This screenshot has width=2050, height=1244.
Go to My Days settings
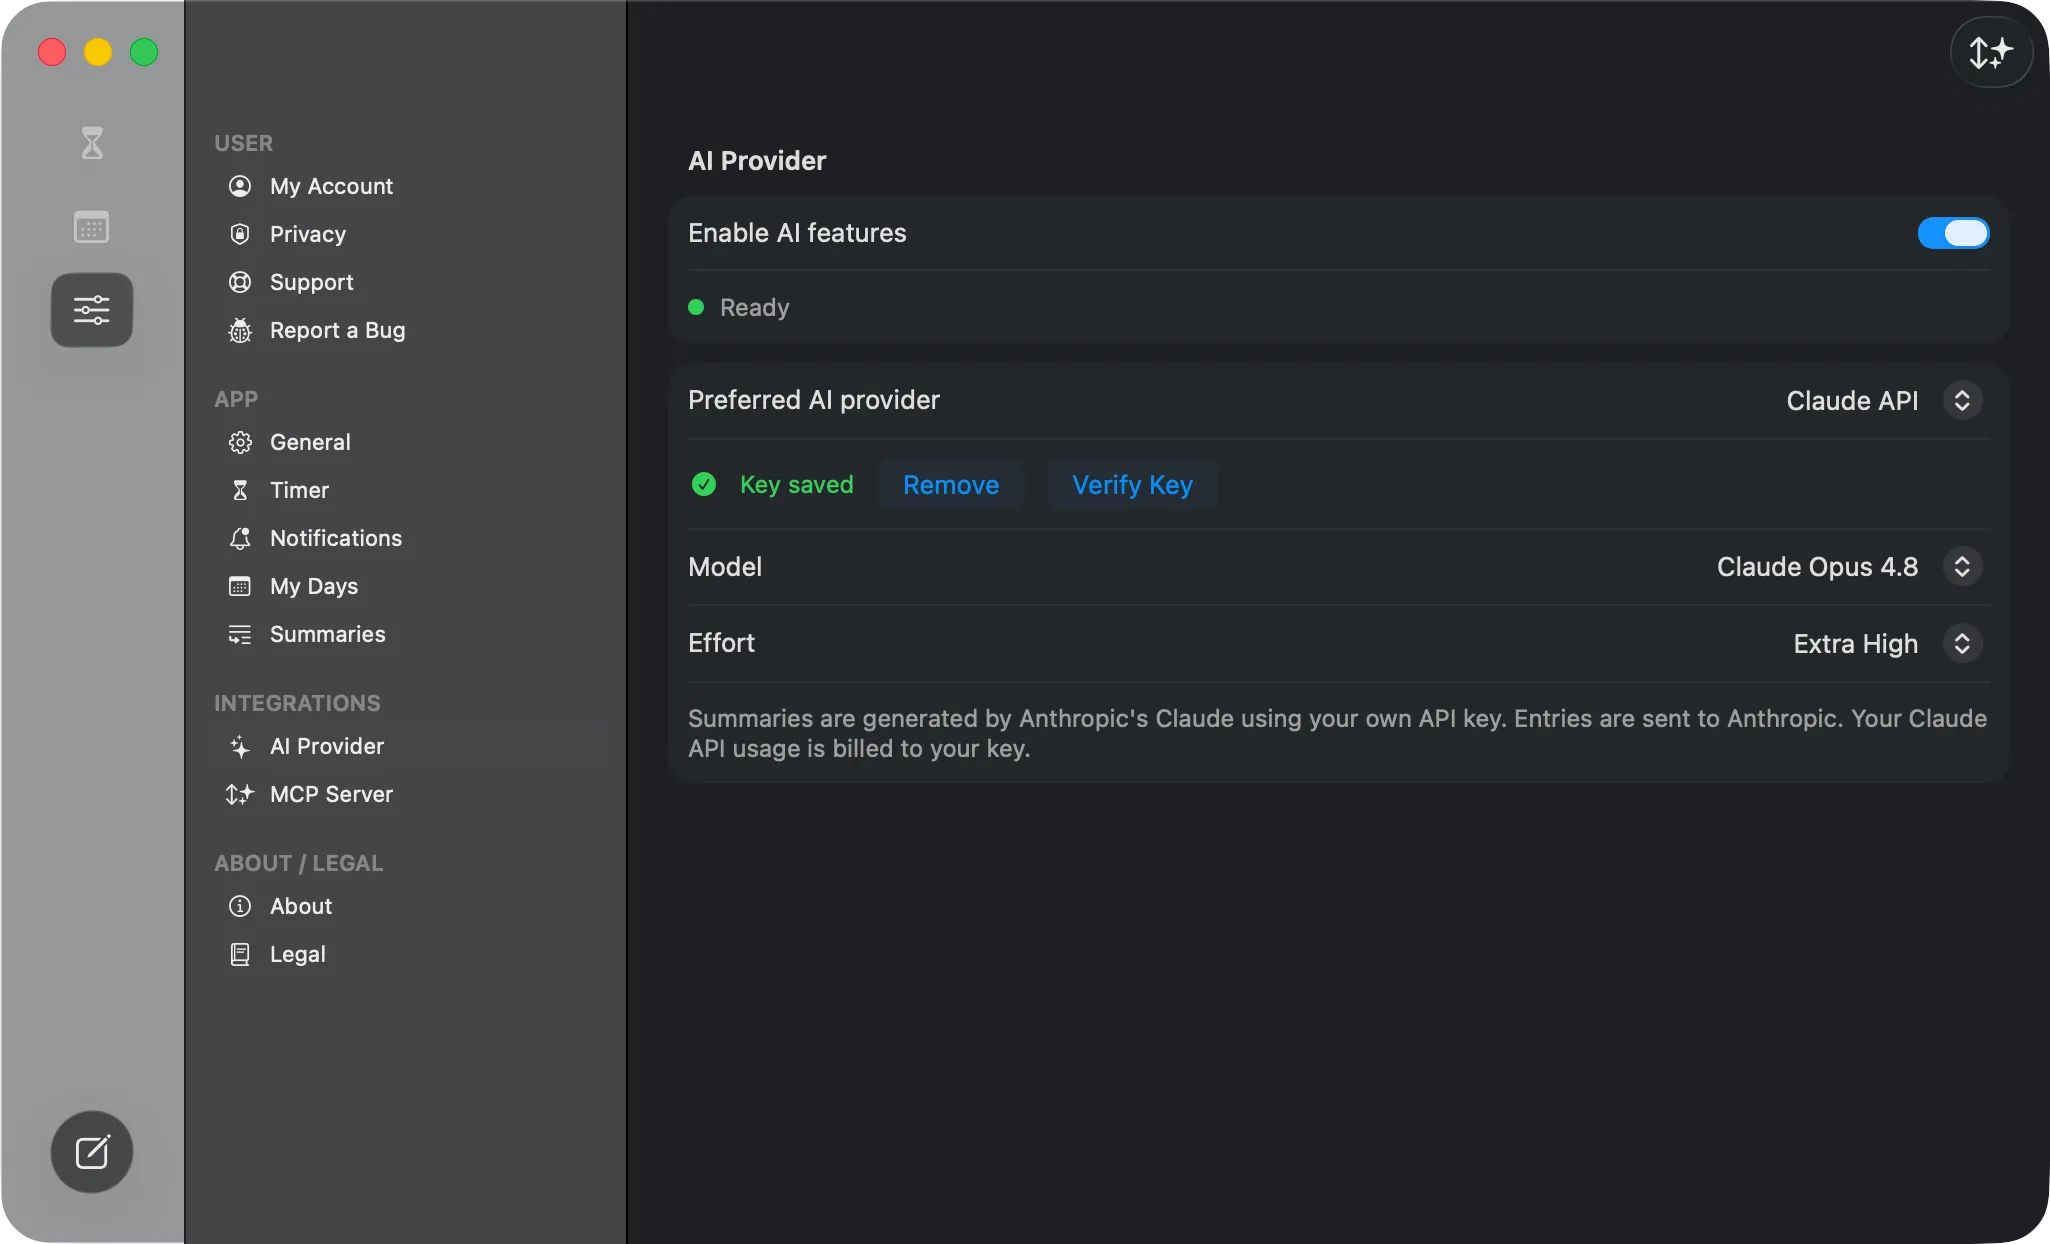tap(314, 586)
